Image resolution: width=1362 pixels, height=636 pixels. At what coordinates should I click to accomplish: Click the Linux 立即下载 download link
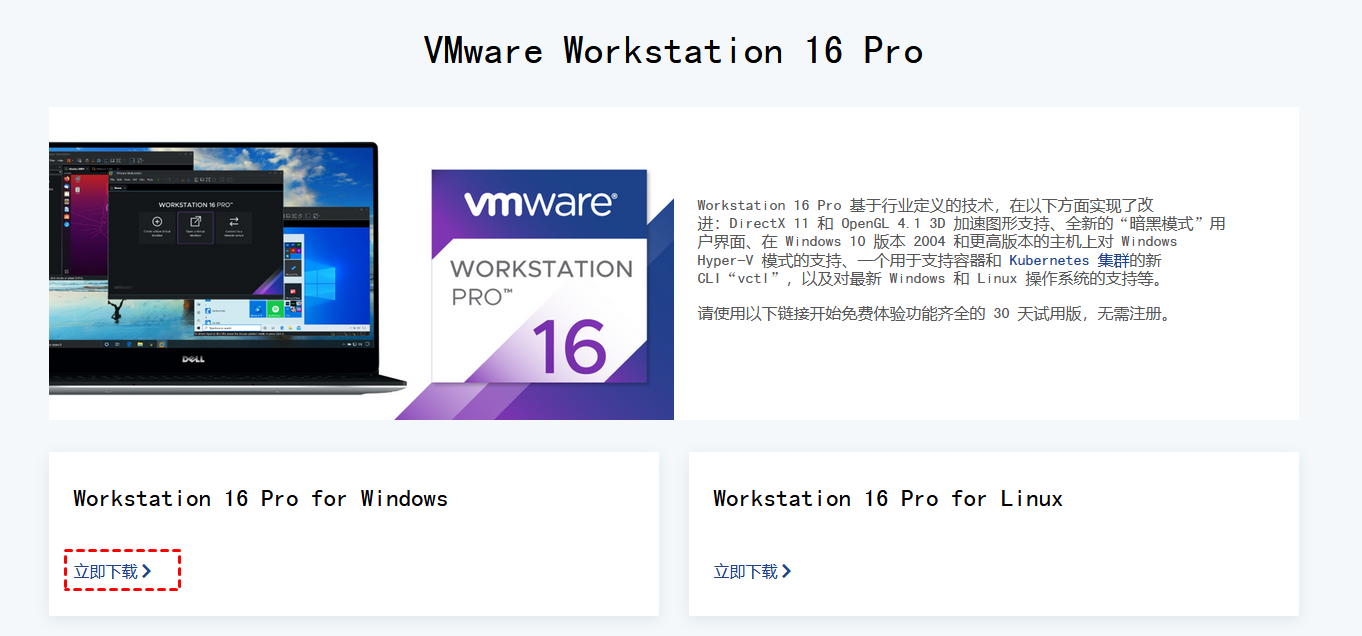752,571
